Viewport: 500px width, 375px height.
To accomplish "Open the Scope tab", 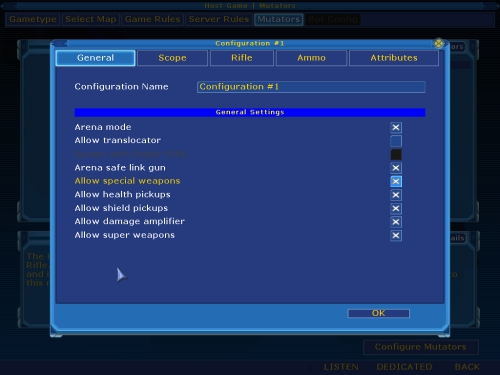I will click(x=172, y=58).
